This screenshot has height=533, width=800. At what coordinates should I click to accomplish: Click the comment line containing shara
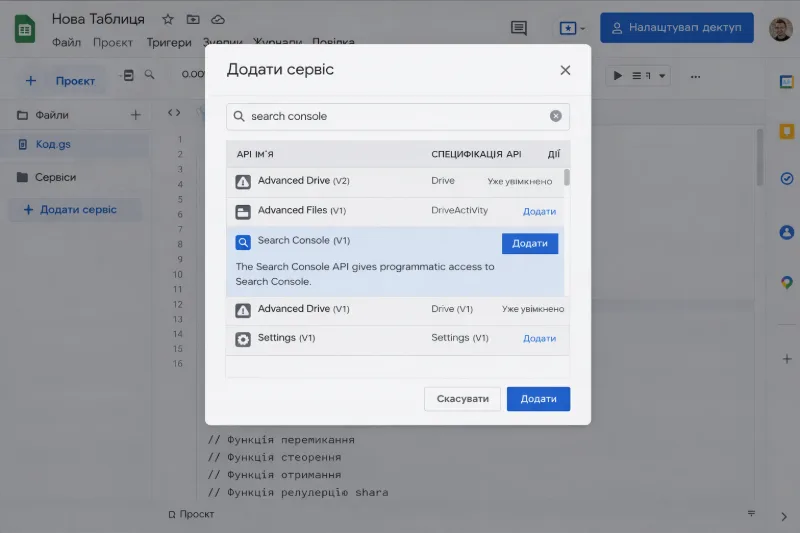(x=298, y=493)
